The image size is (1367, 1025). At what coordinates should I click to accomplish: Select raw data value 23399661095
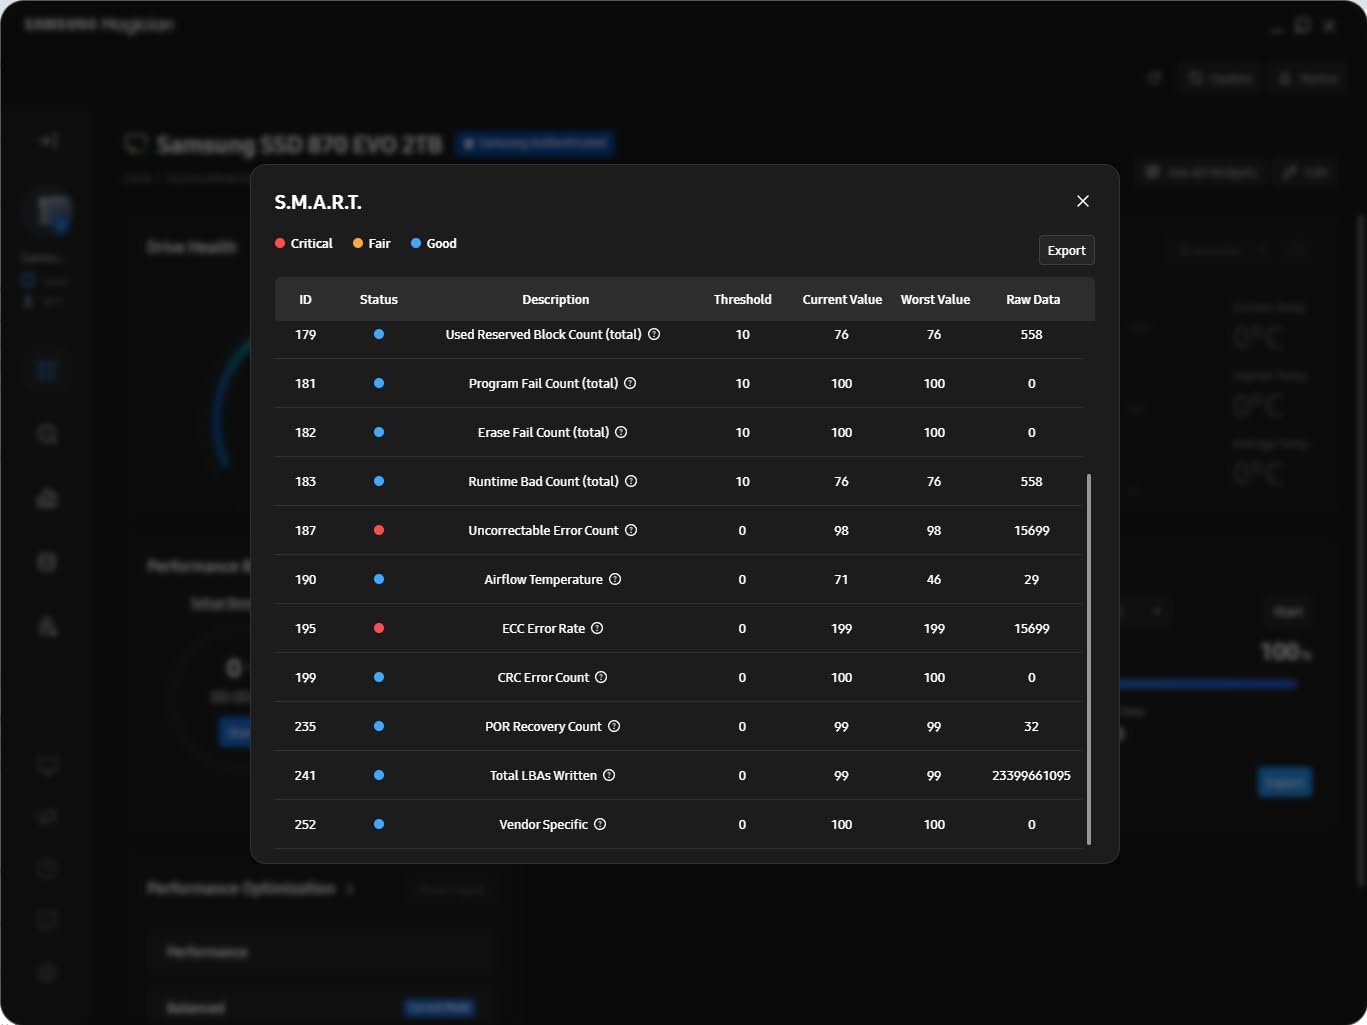pos(1031,775)
